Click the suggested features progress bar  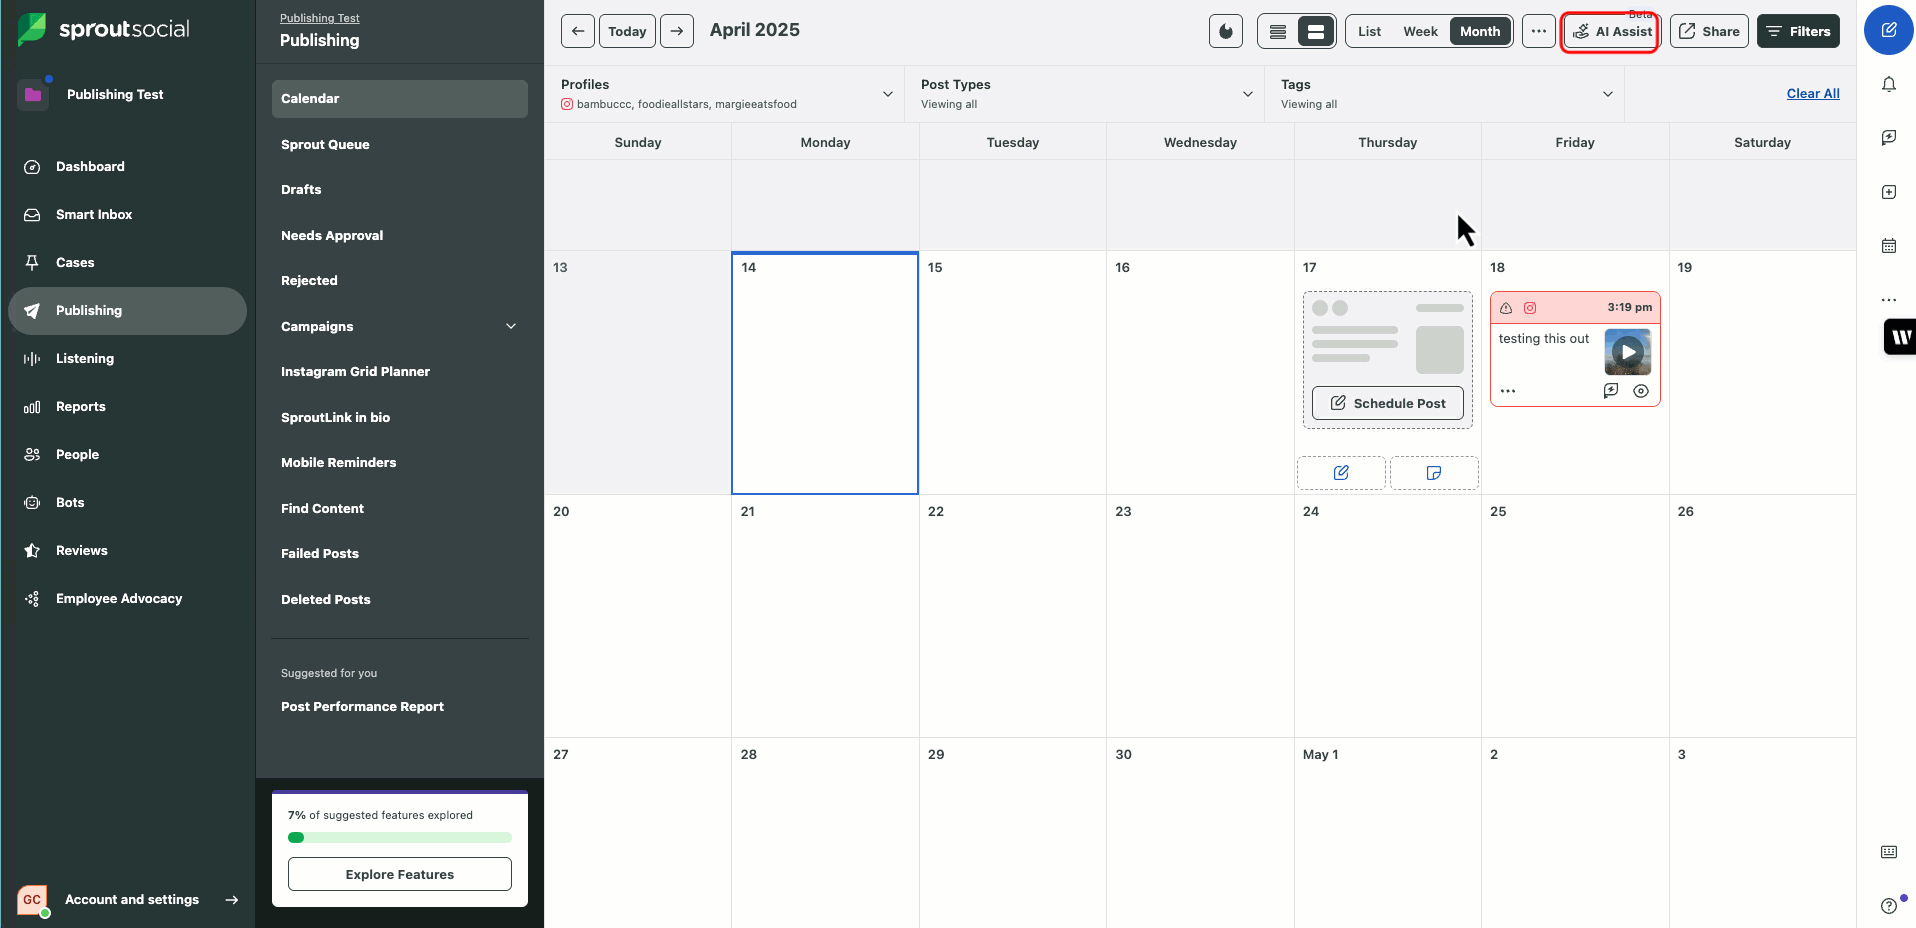[400, 838]
